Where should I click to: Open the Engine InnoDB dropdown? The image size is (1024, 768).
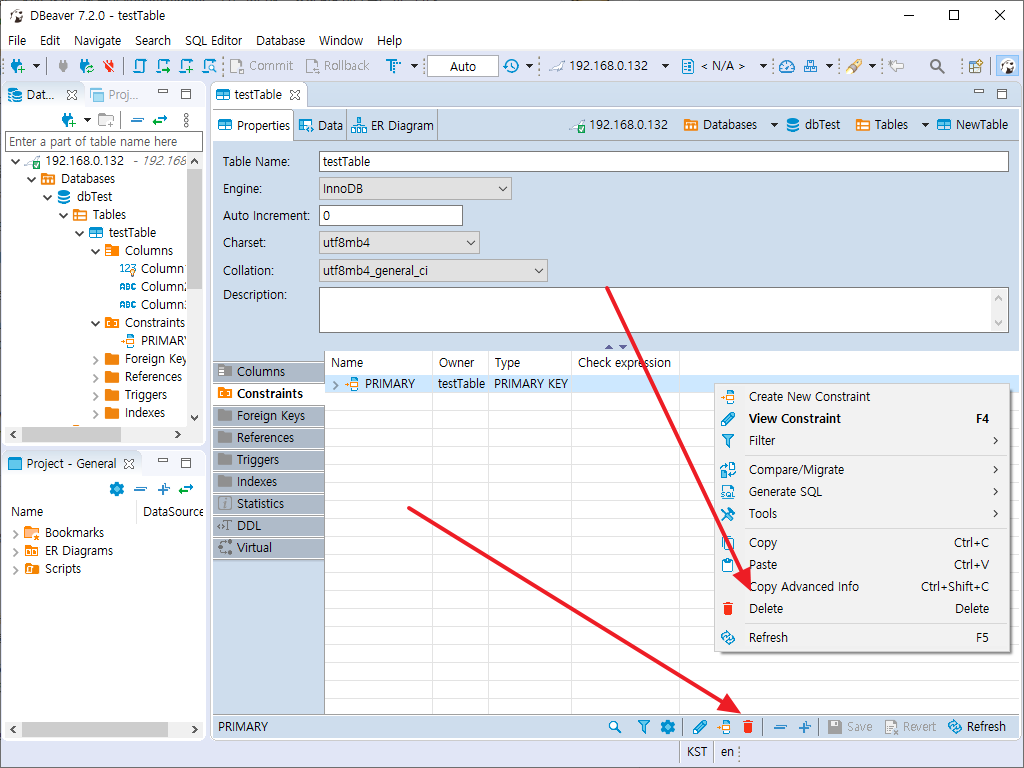pyautogui.click(x=415, y=189)
